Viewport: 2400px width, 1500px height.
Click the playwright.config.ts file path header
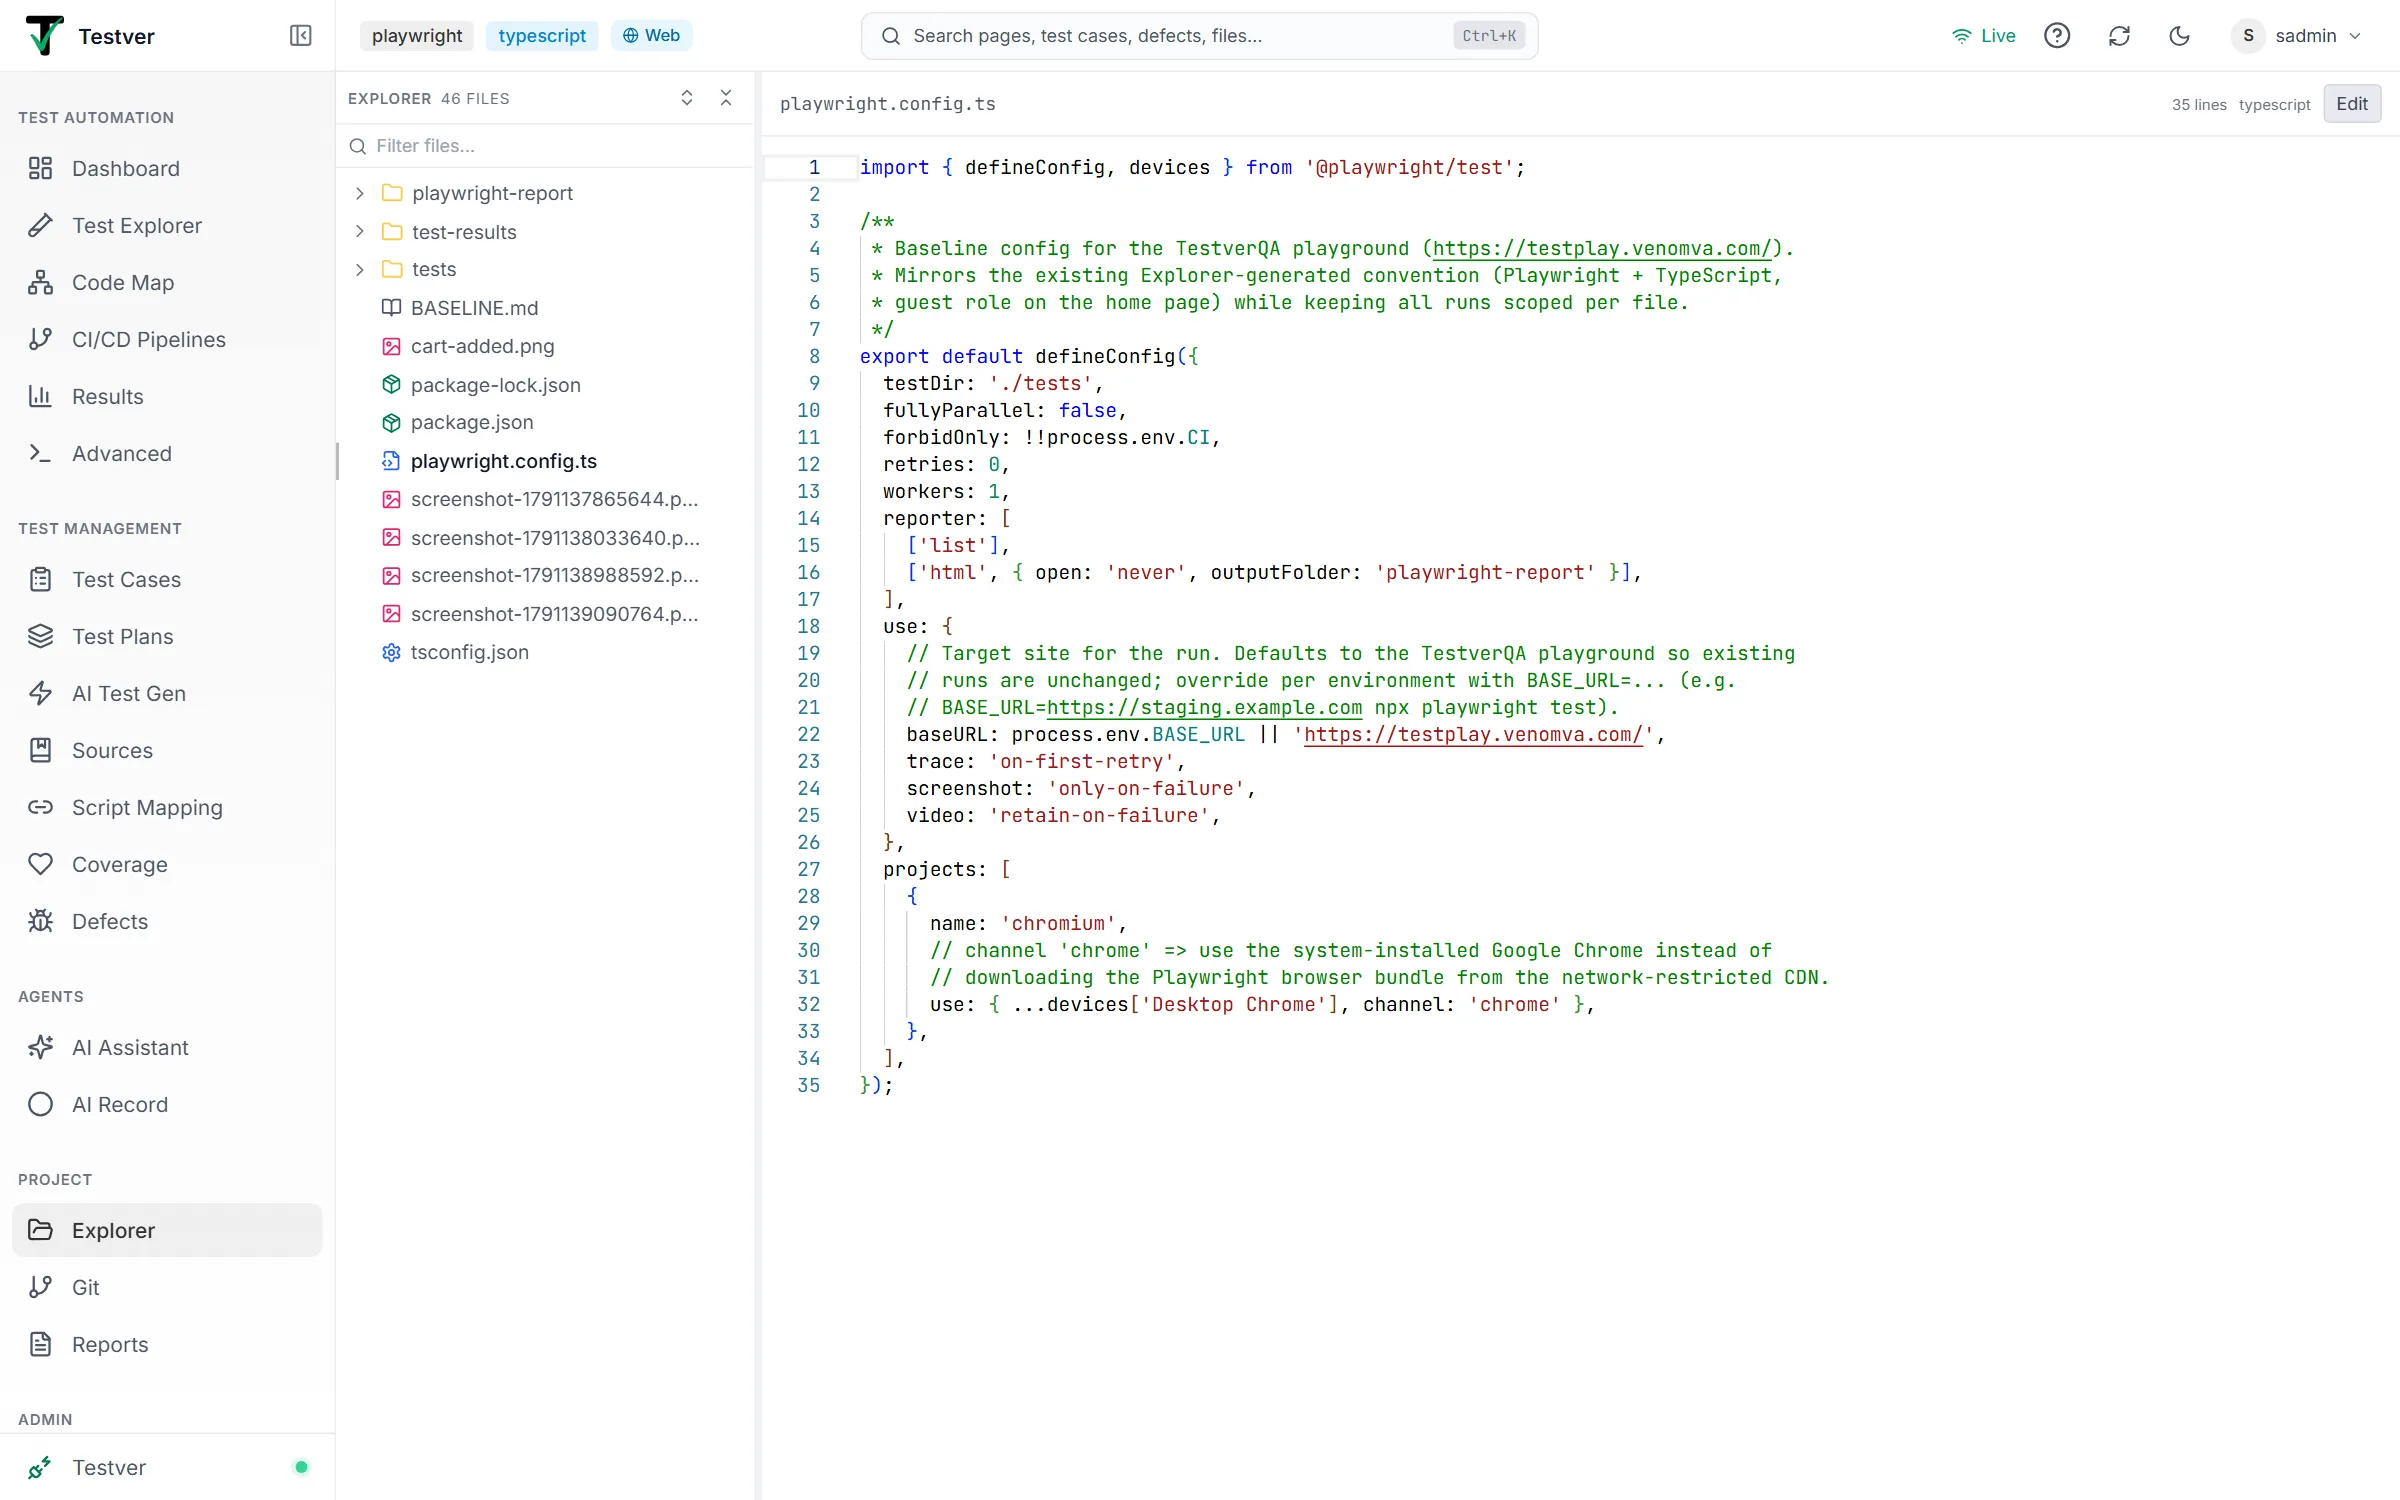click(887, 104)
